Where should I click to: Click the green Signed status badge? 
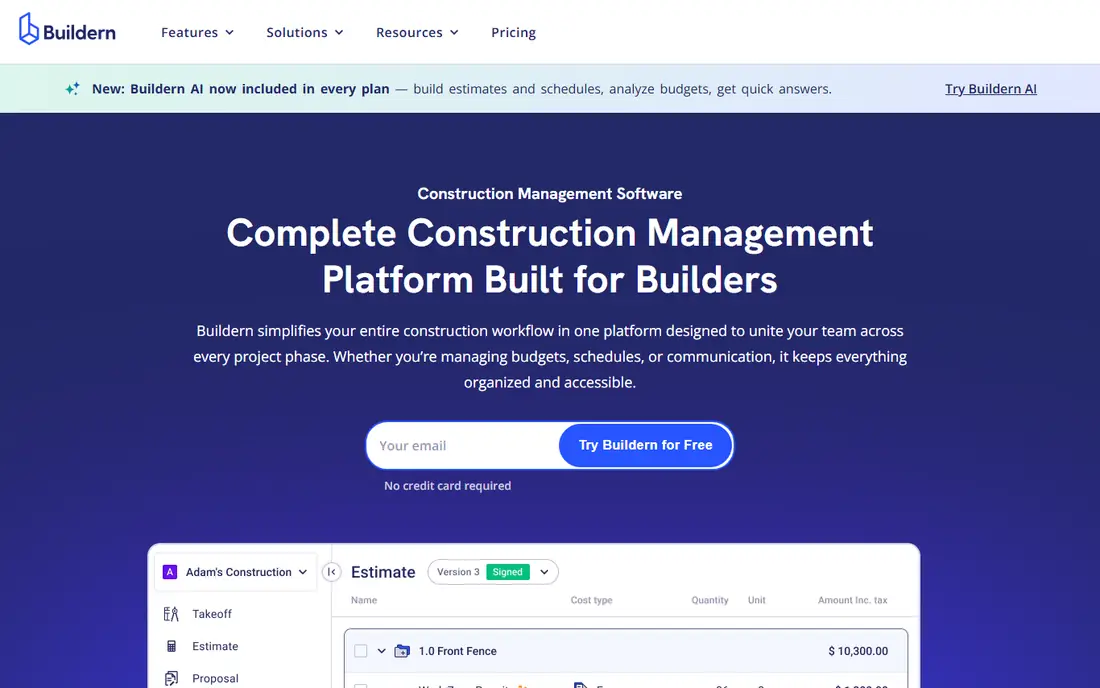[507, 572]
